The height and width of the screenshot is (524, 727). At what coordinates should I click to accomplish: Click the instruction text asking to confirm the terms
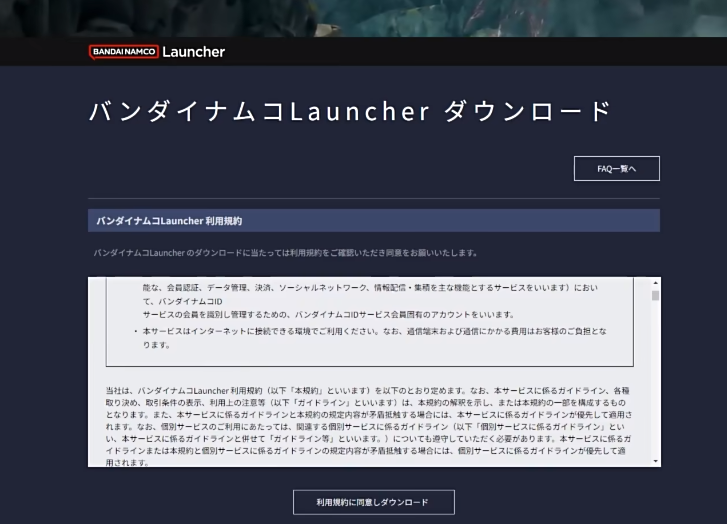point(285,253)
